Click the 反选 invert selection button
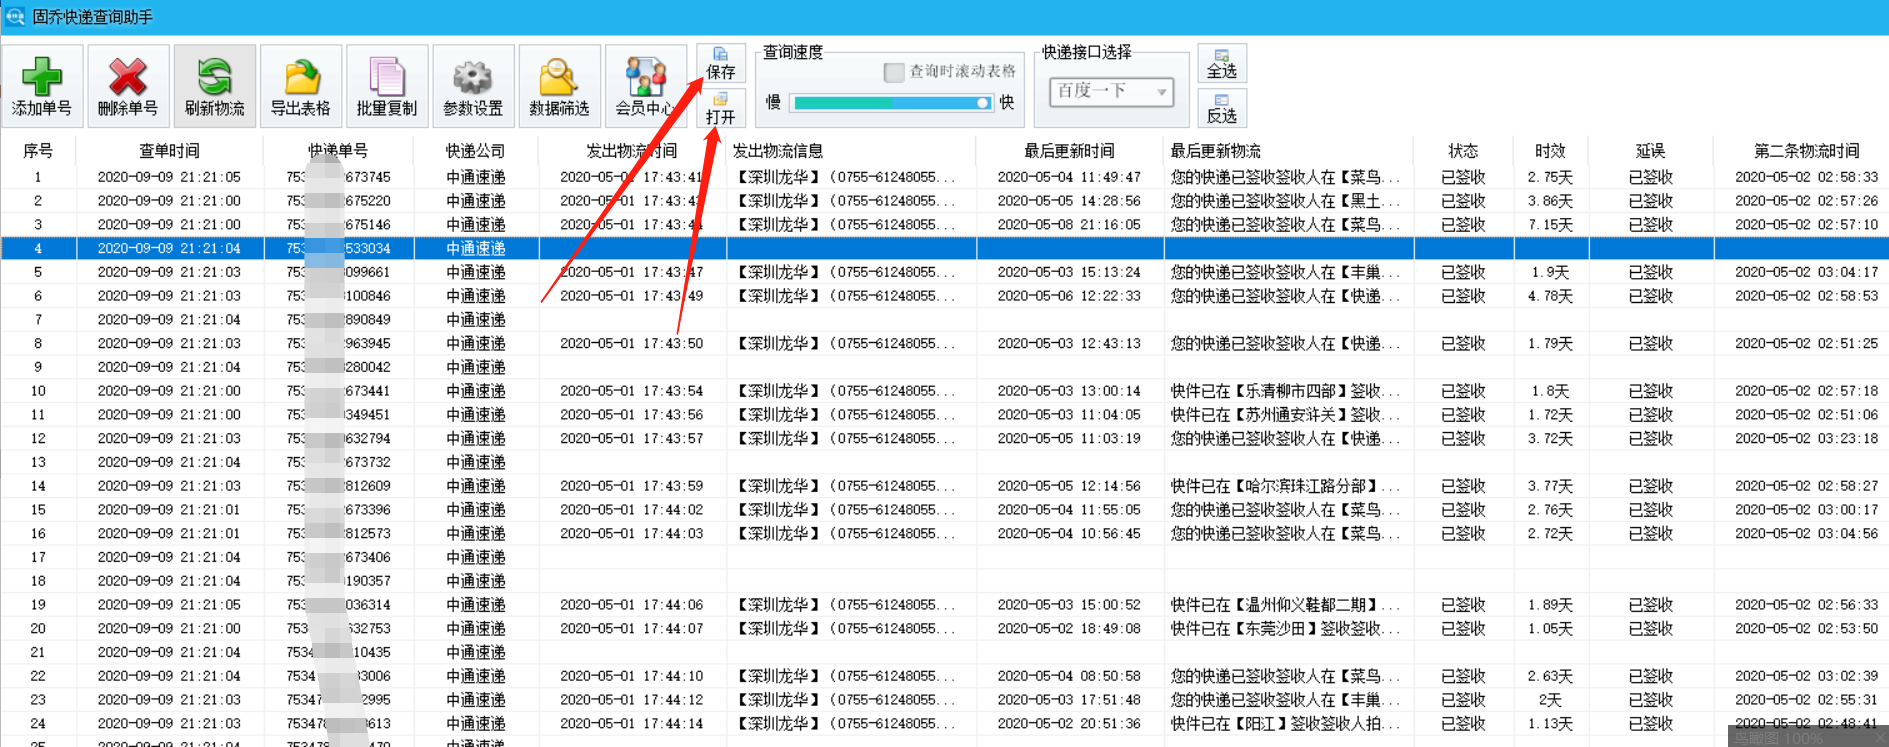The height and width of the screenshot is (747, 1889). point(1222,107)
